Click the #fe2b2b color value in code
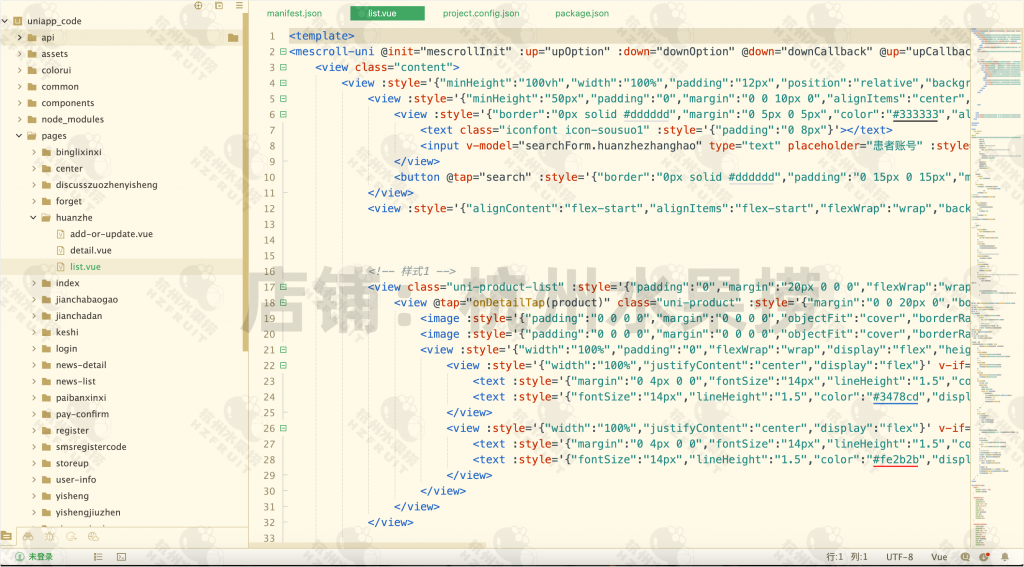Screen dimensions: 1024x567 pyautogui.click(x=899, y=460)
